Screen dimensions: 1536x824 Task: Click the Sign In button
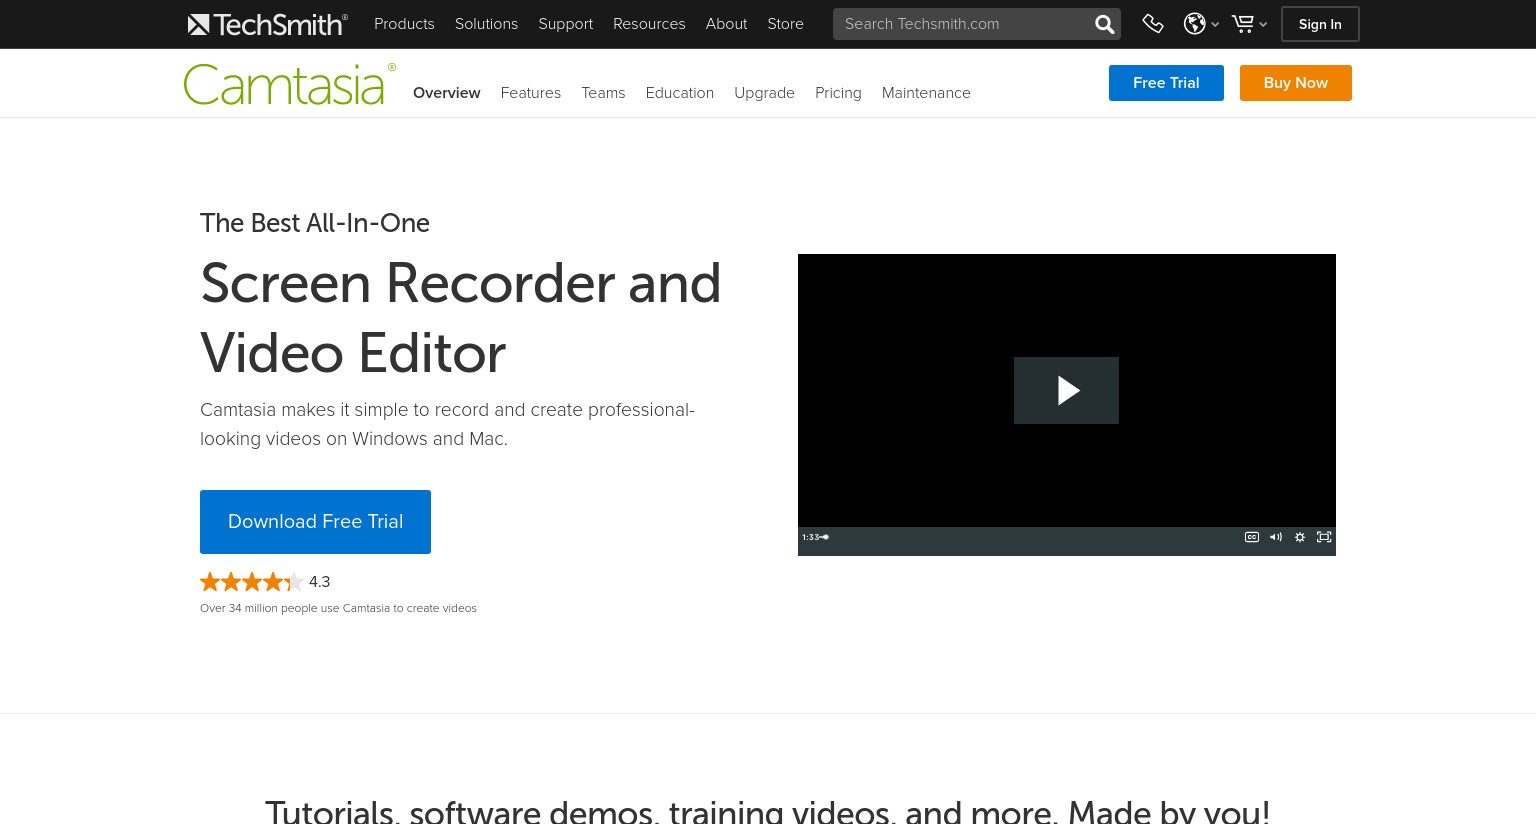(x=1320, y=24)
